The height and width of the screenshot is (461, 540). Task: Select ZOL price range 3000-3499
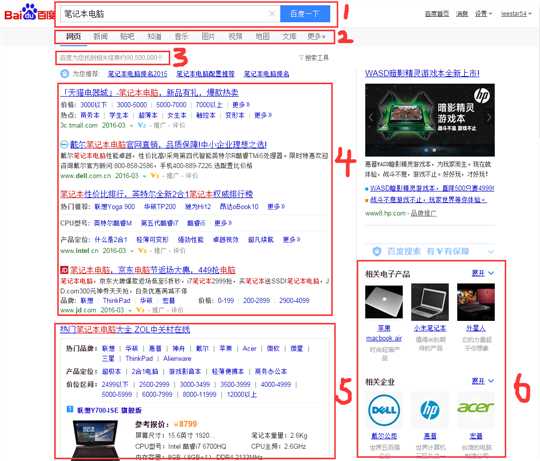pos(195,384)
